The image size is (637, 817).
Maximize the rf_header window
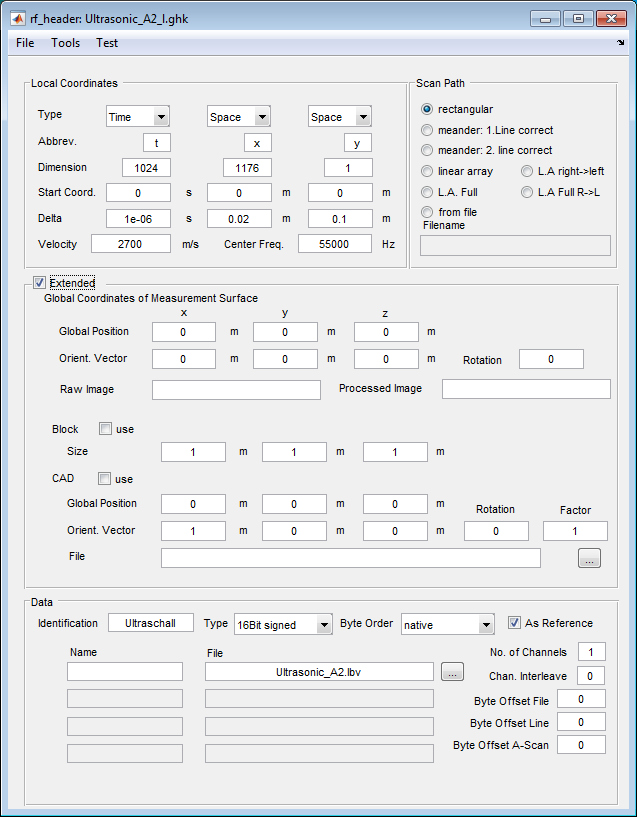(x=578, y=19)
